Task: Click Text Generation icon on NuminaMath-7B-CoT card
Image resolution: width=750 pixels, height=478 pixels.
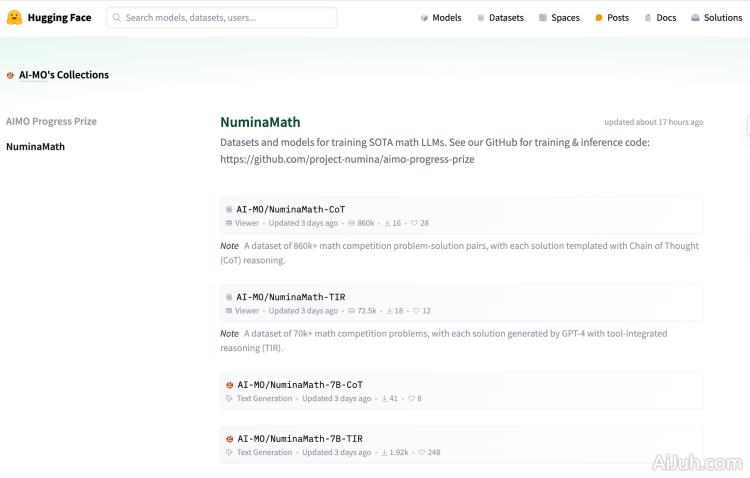Action: [x=229, y=399]
